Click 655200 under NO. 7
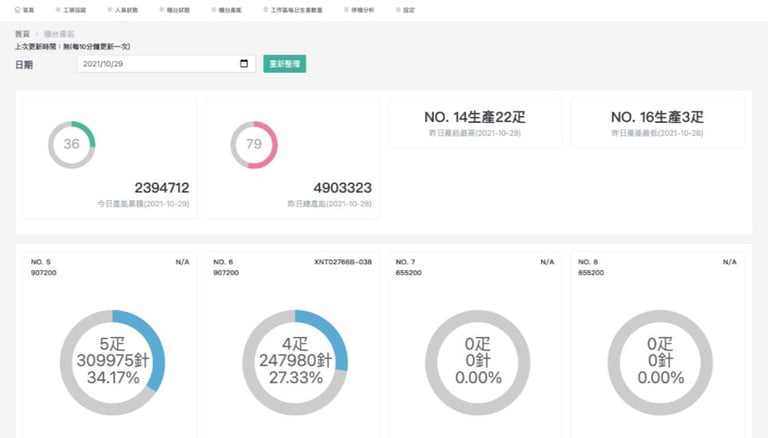This screenshot has width=768, height=438. tap(408, 273)
